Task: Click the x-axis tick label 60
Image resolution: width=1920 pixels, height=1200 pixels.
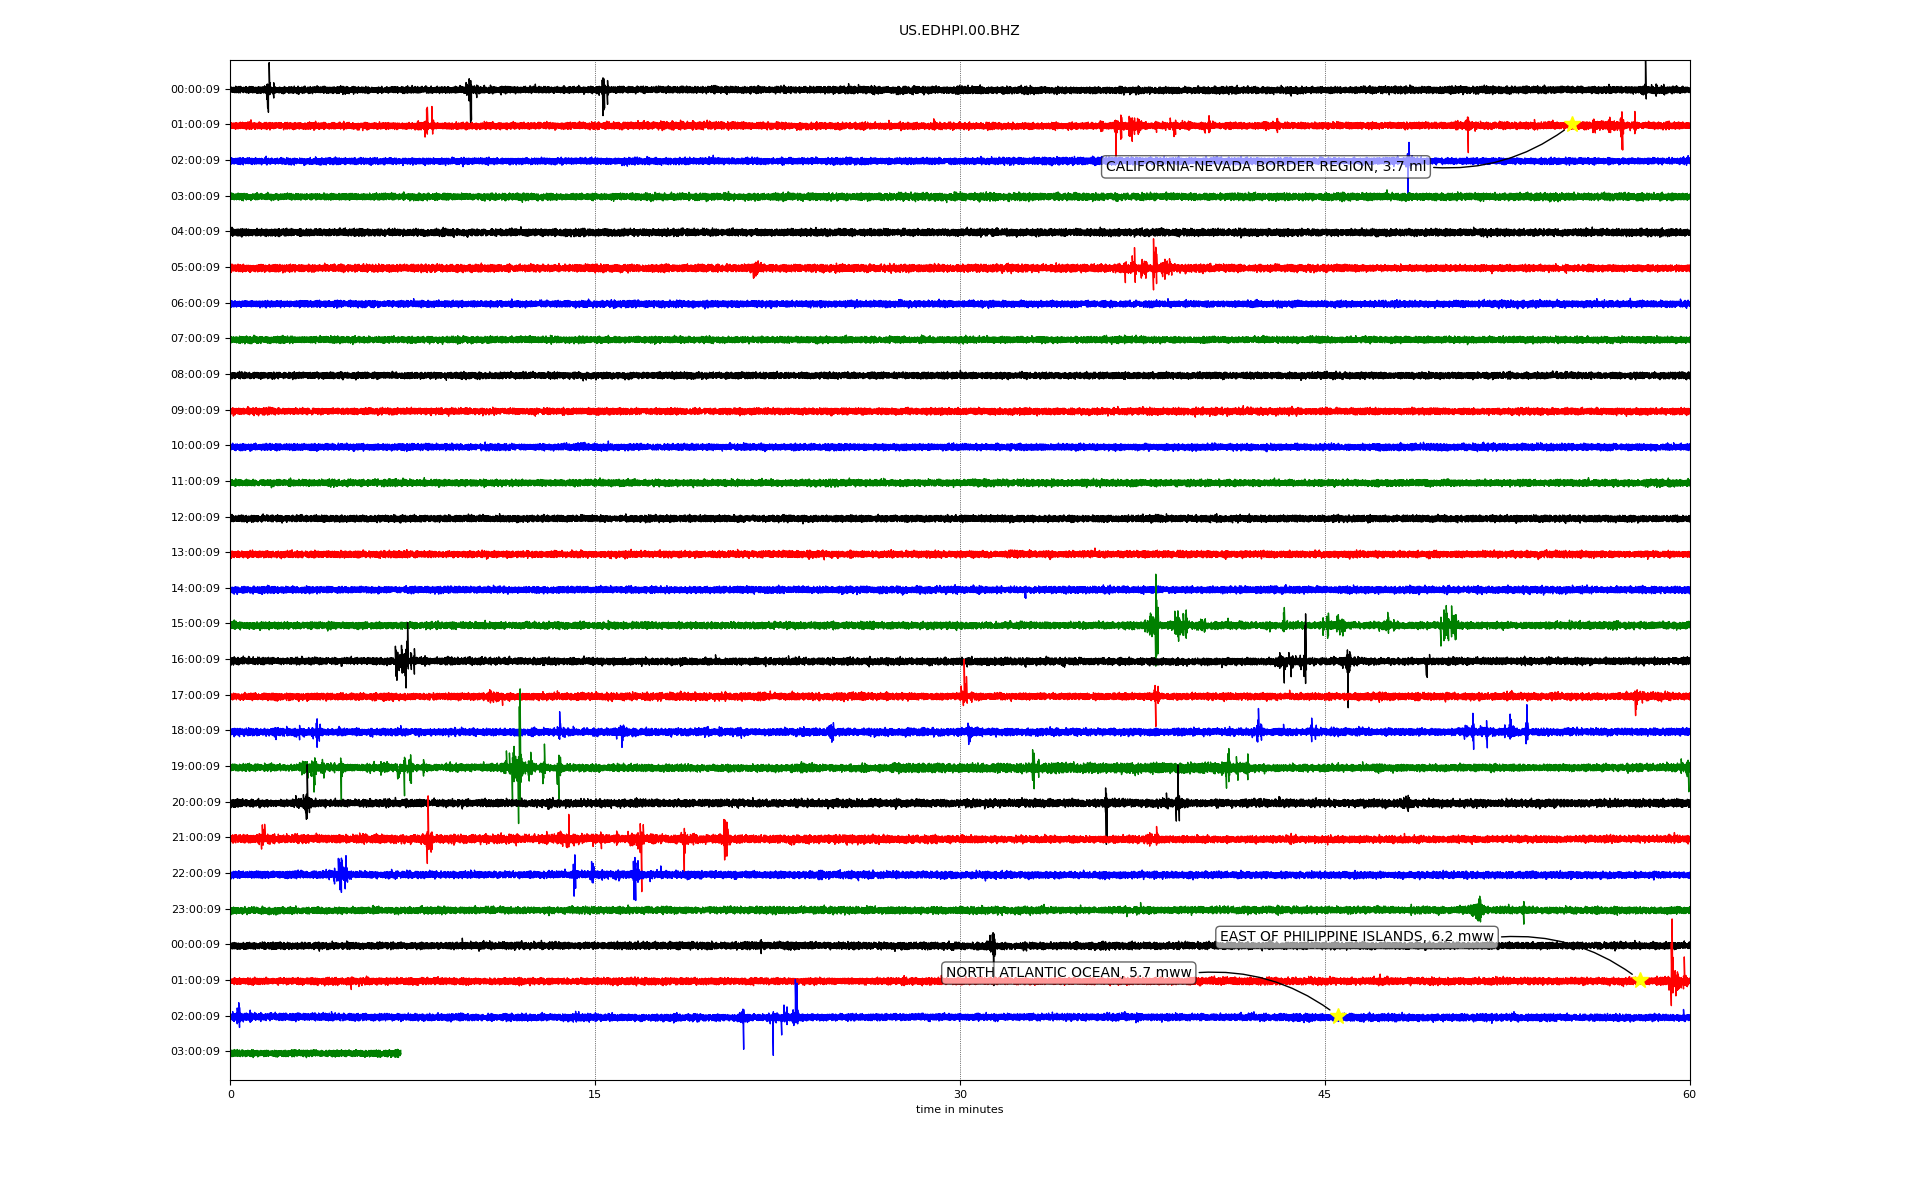Action: tap(1689, 1094)
